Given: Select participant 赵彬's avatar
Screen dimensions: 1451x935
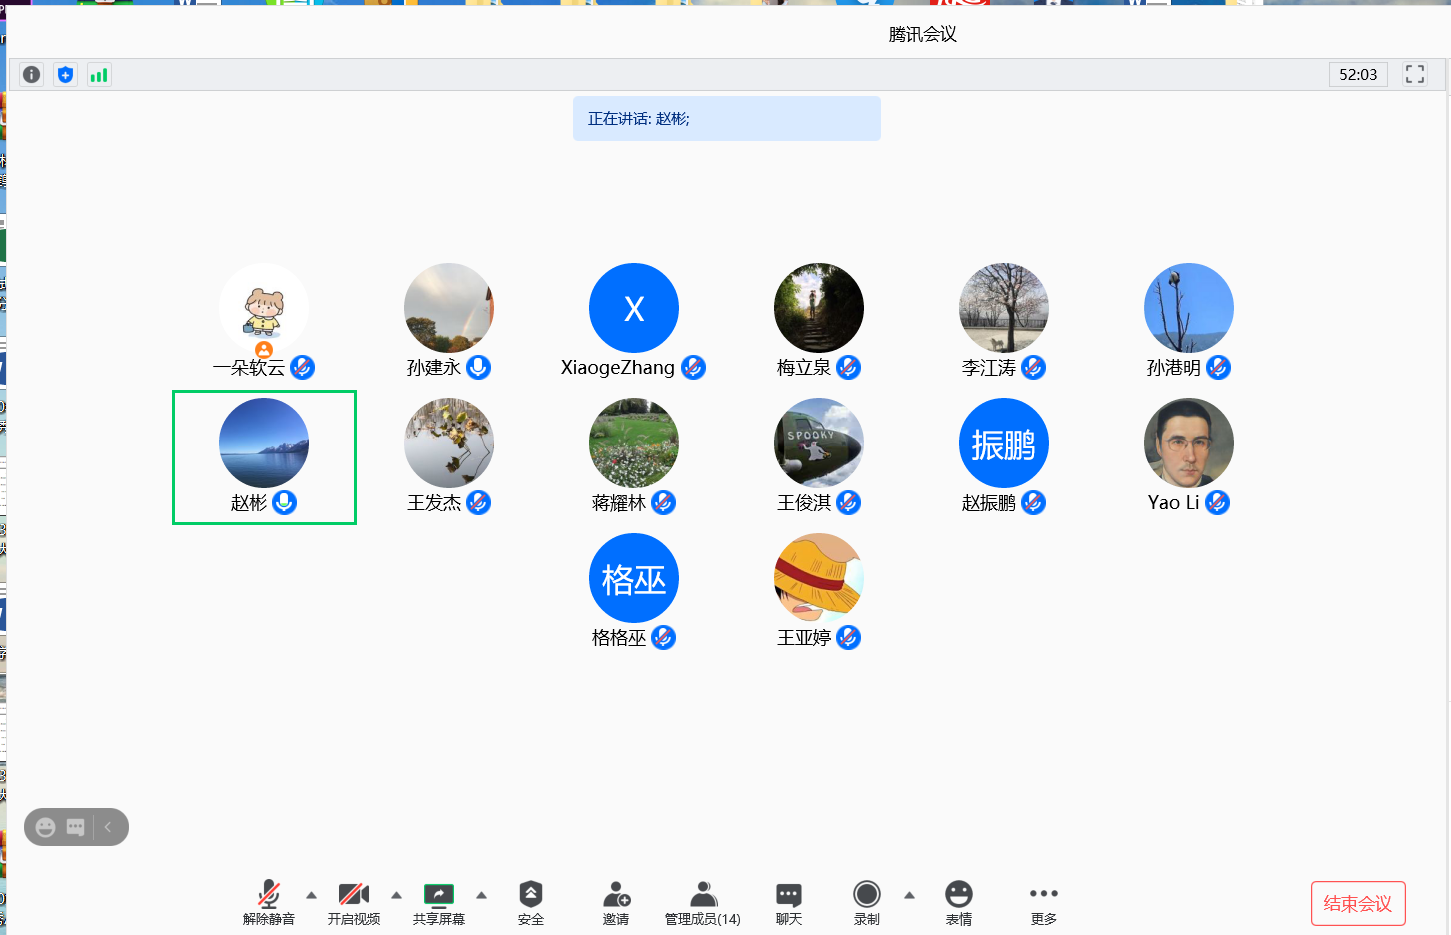Looking at the screenshot, I should pos(264,443).
